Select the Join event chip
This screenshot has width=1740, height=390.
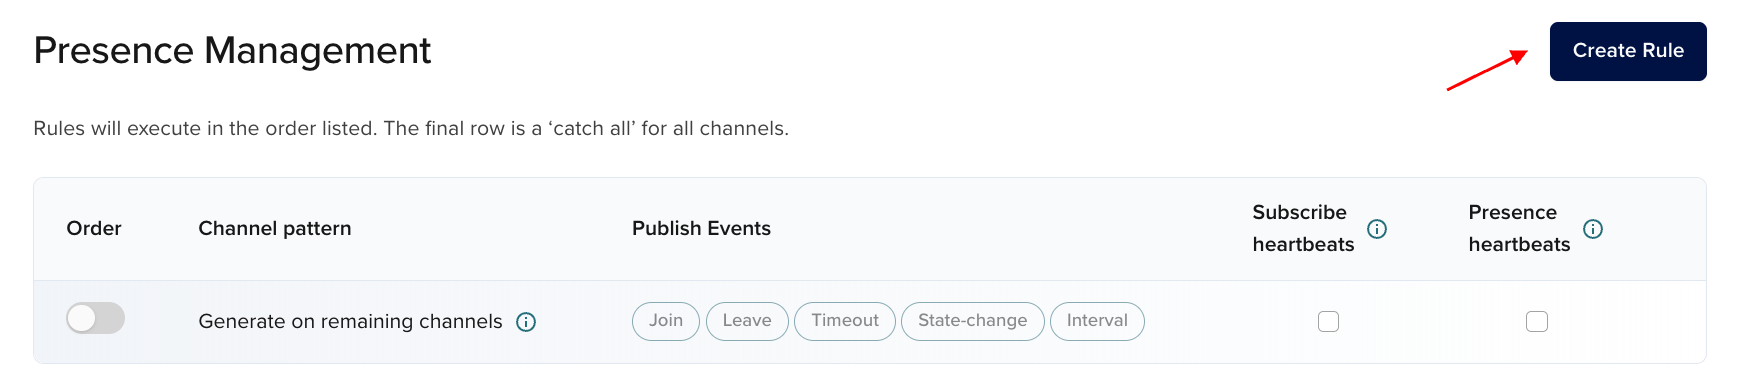[666, 321]
